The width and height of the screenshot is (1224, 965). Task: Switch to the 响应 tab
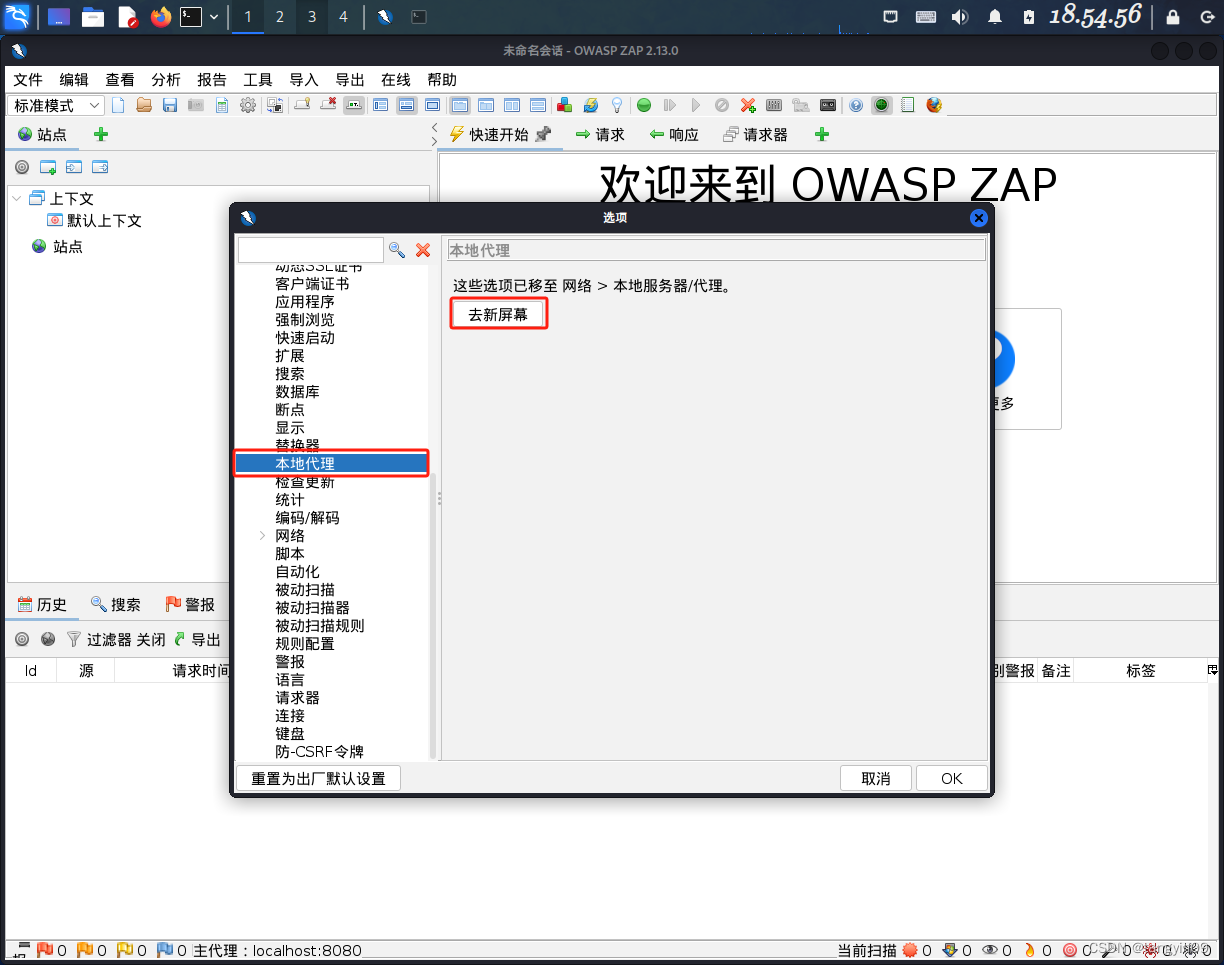point(674,135)
